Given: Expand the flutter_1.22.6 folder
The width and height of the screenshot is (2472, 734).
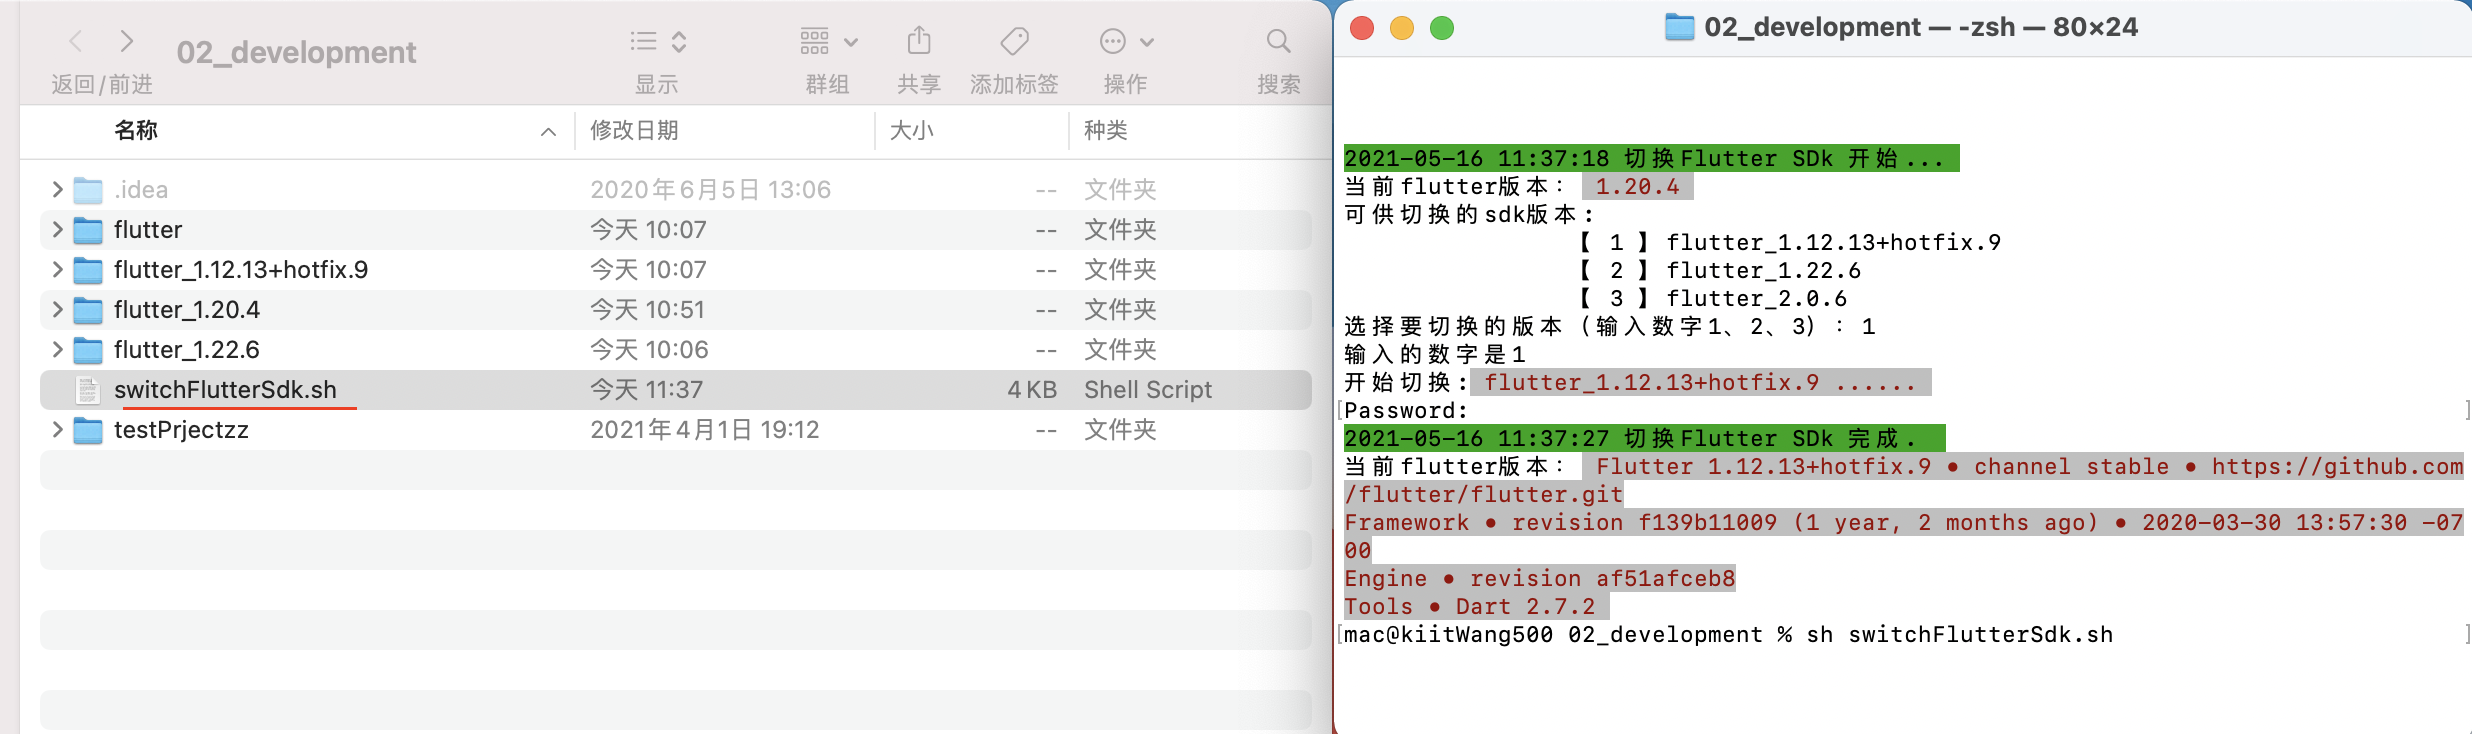Looking at the screenshot, I should pyautogui.click(x=57, y=349).
